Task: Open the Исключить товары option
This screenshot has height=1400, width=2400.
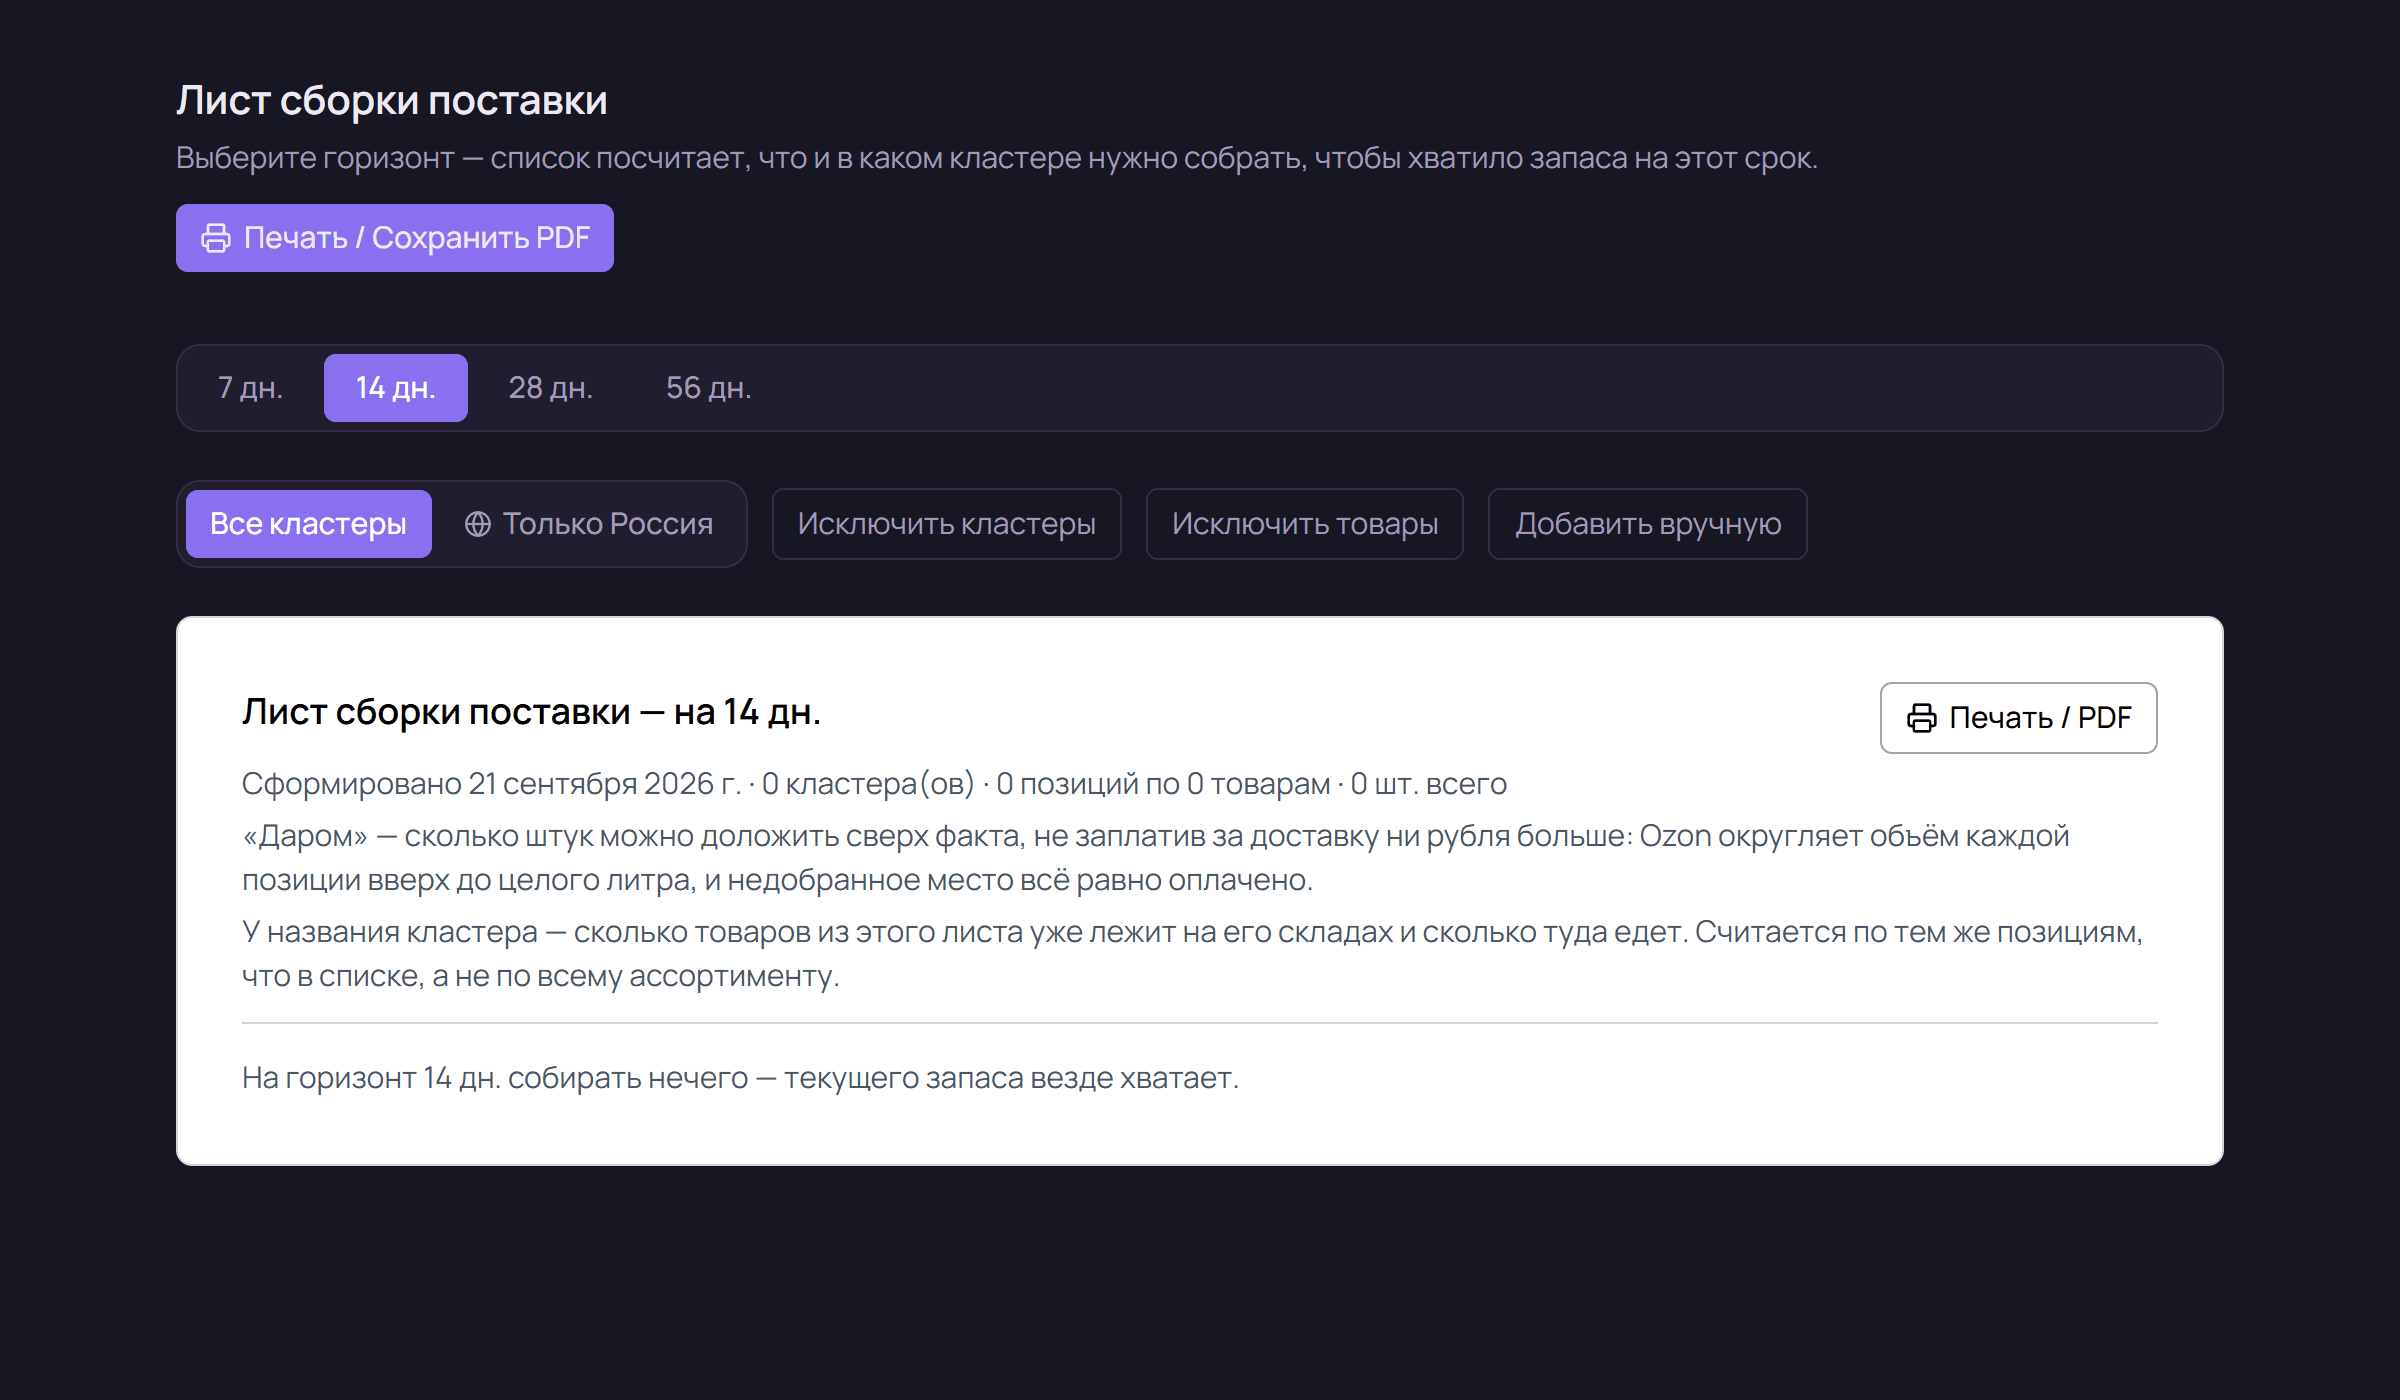Action: (1305, 524)
